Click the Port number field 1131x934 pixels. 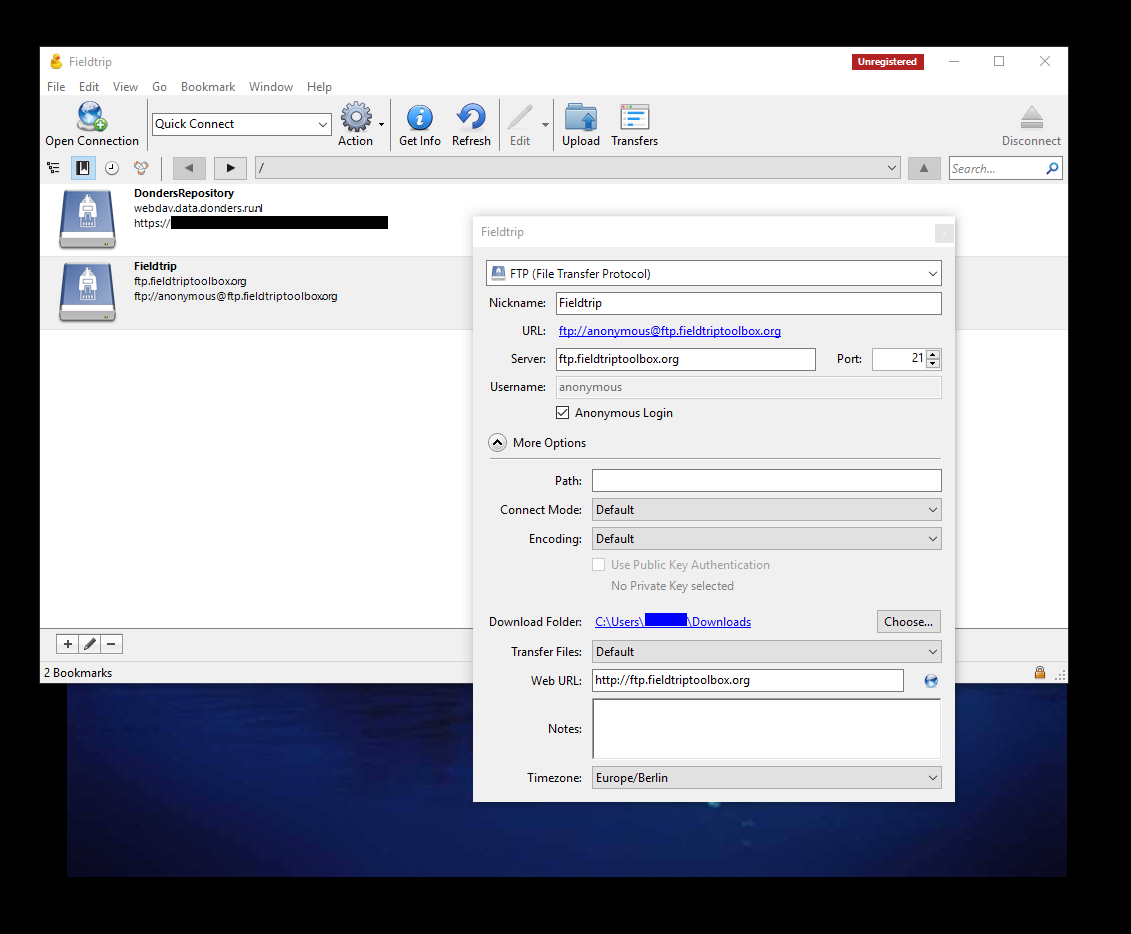[899, 359]
